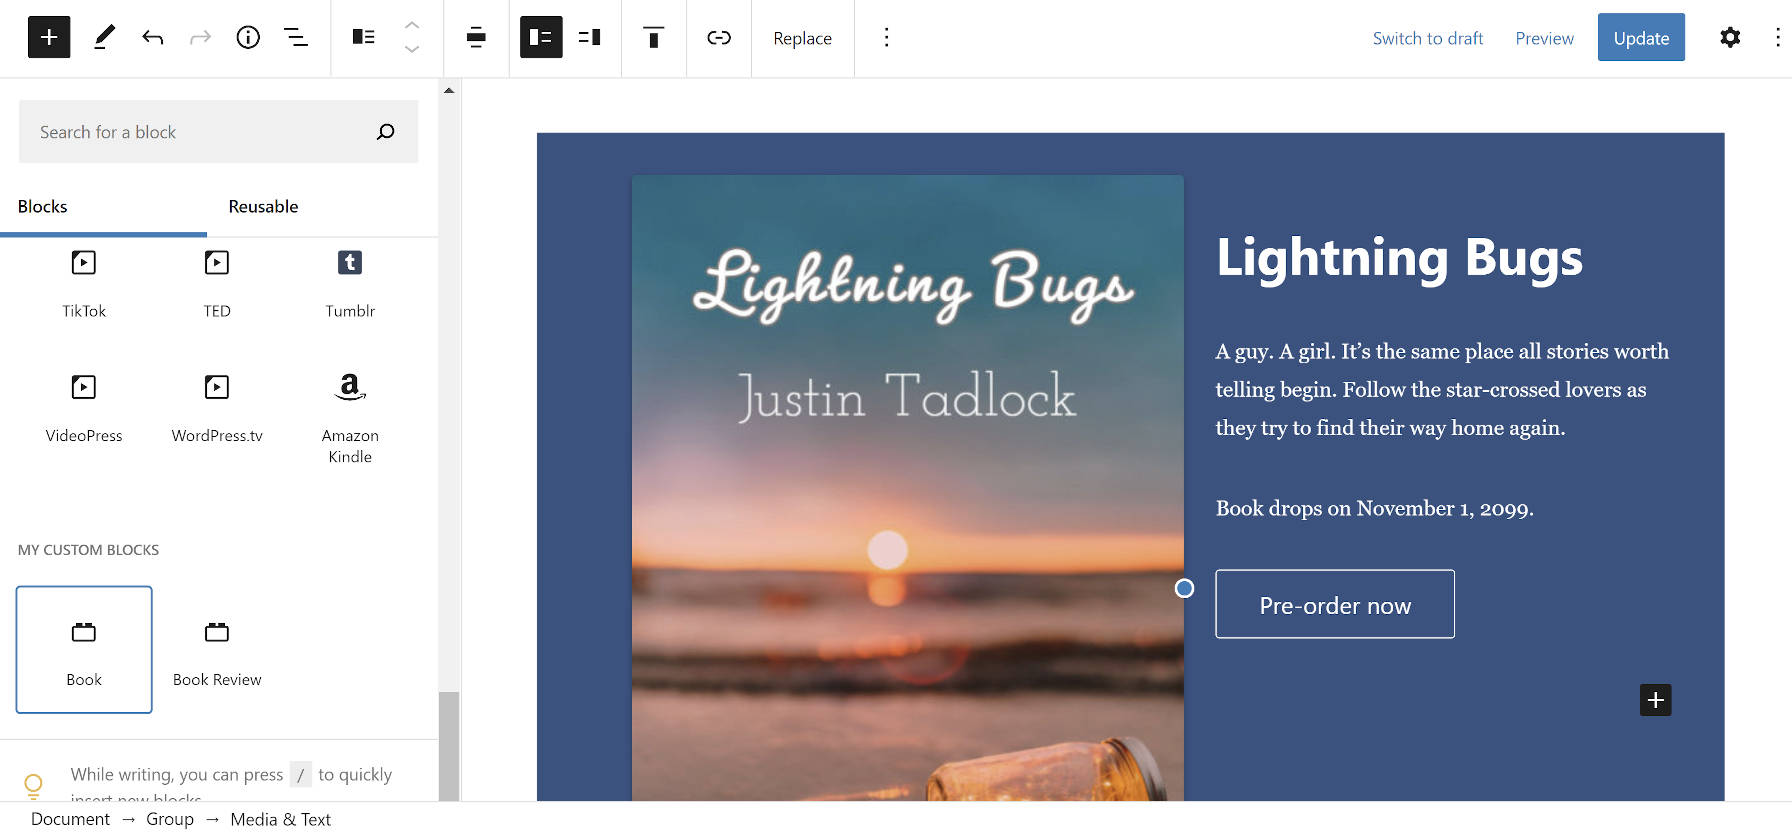Open the settings gear panel

pyautogui.click(x=1729, y=38)
